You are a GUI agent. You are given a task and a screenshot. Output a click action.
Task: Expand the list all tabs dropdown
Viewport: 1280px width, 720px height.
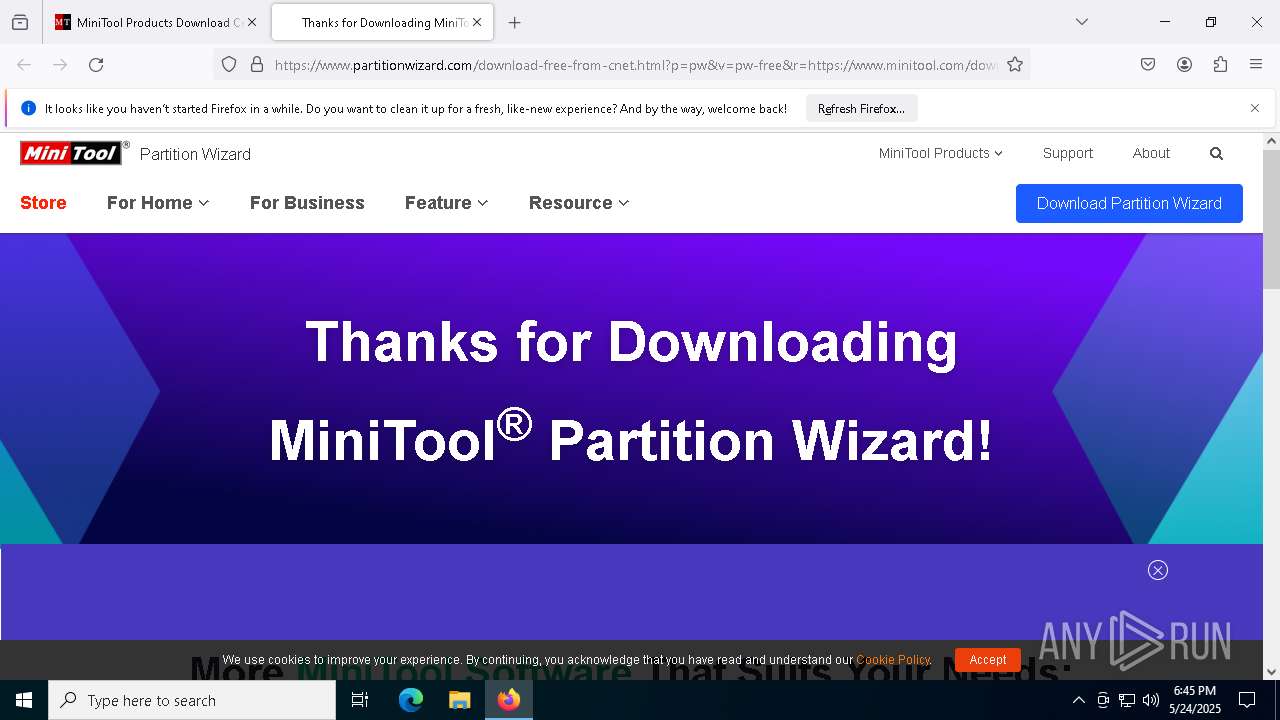pyautogui.click(x=1081, y=22)
